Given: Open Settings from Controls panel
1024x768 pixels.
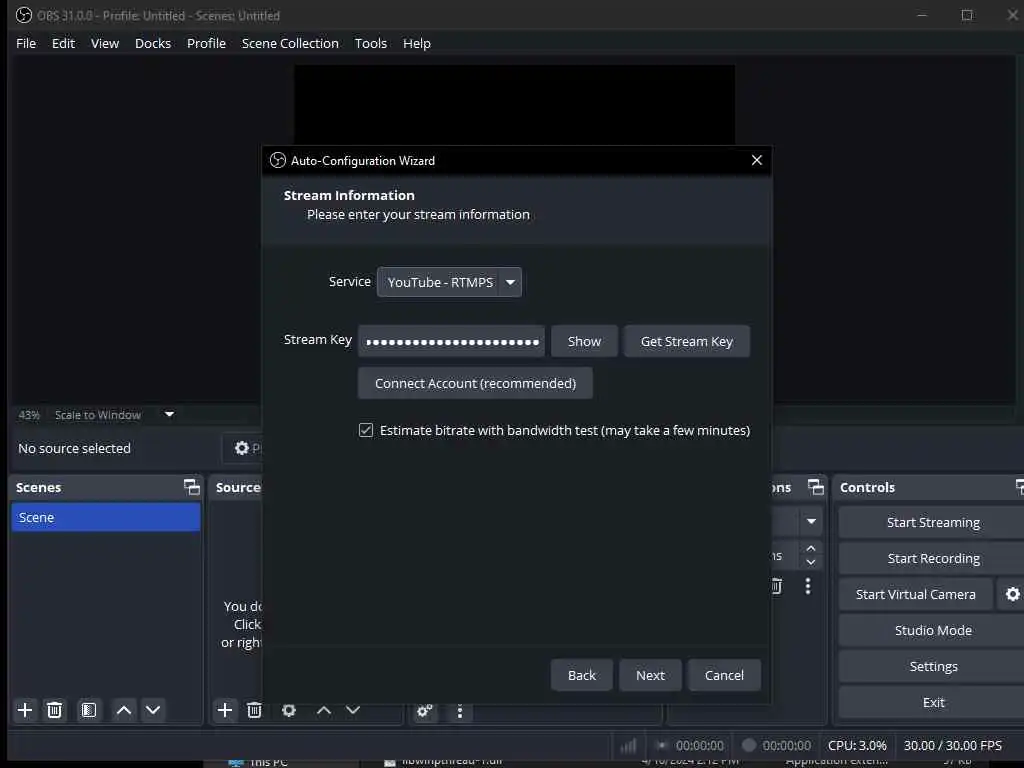Looking at the screenshot, I should pos(933,666).
